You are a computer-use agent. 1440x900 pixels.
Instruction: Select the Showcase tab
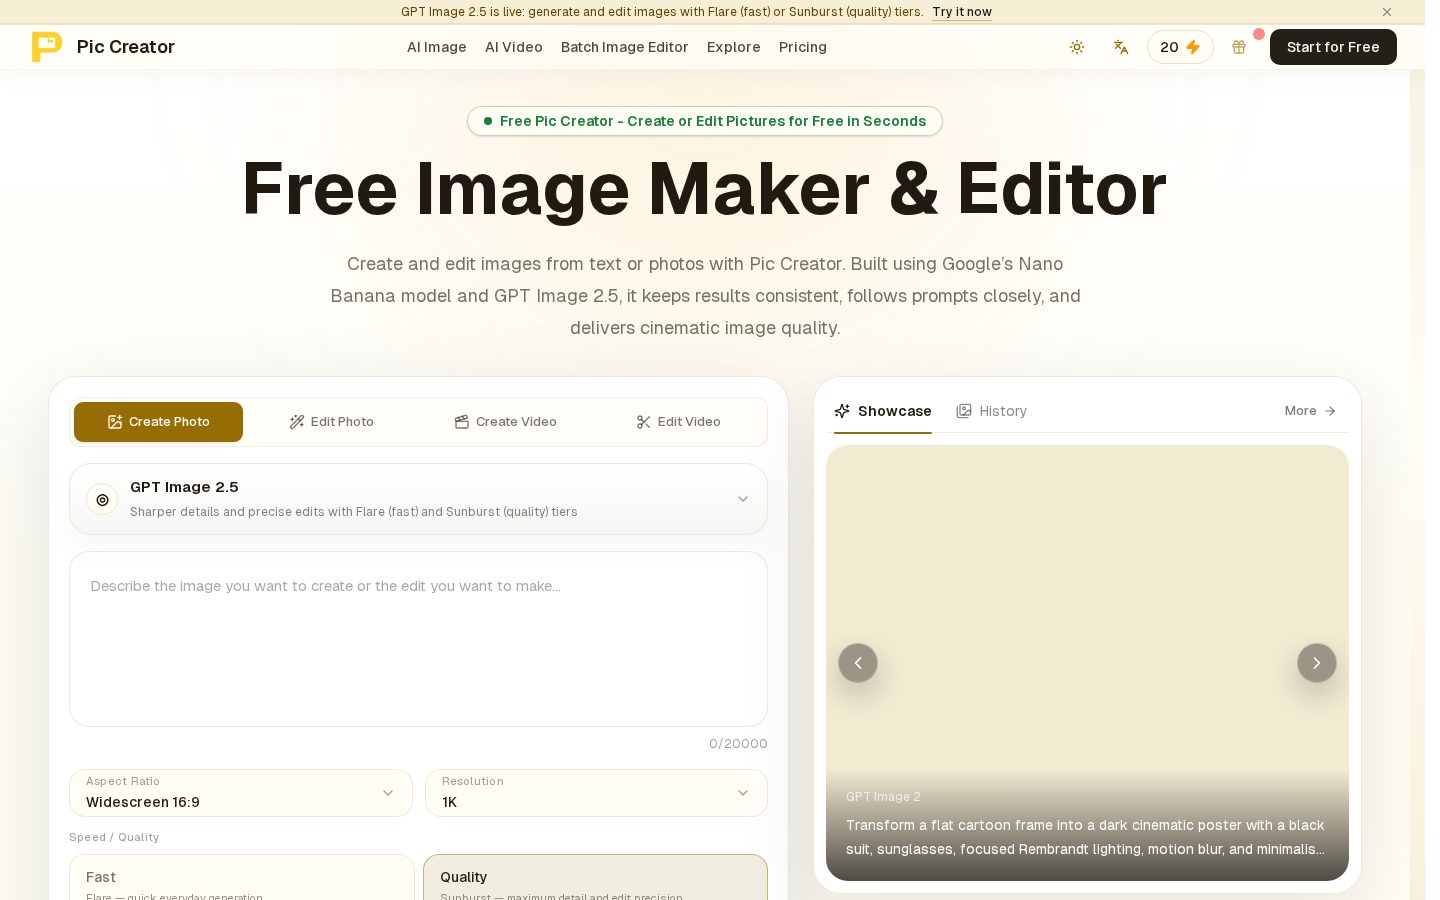tap(883, 411)
